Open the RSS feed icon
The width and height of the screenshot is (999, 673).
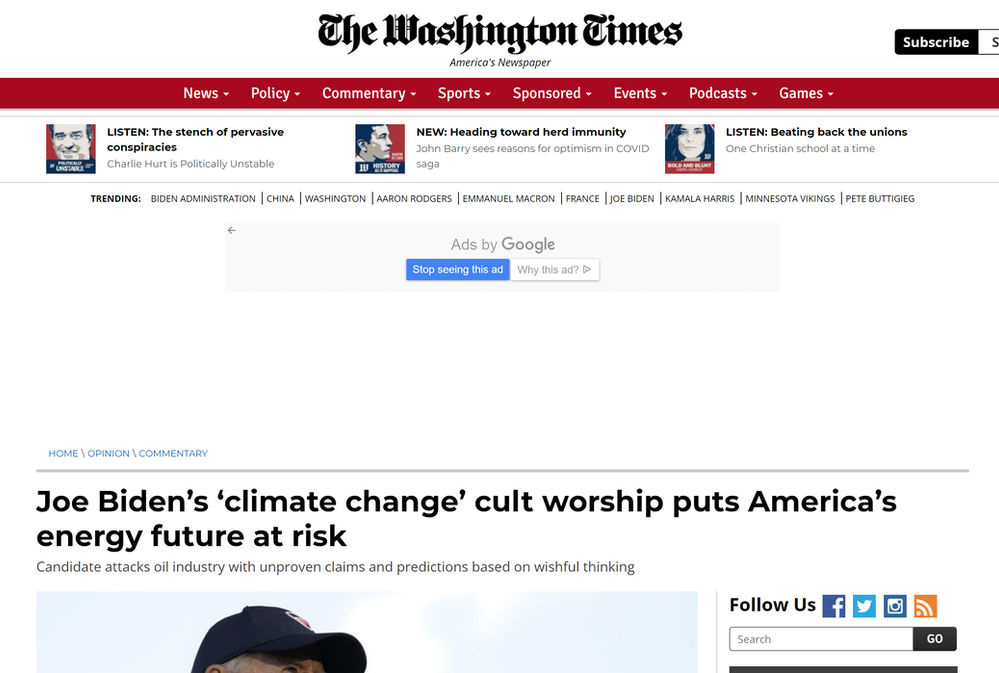925,606
